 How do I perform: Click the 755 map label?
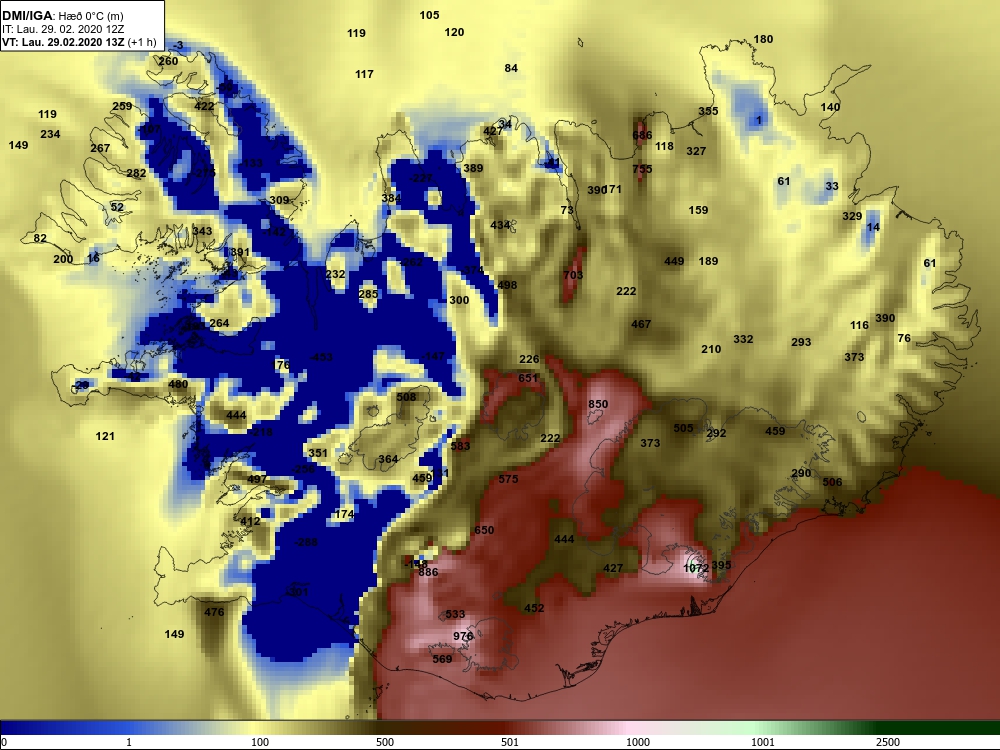[x=642, y=169]
